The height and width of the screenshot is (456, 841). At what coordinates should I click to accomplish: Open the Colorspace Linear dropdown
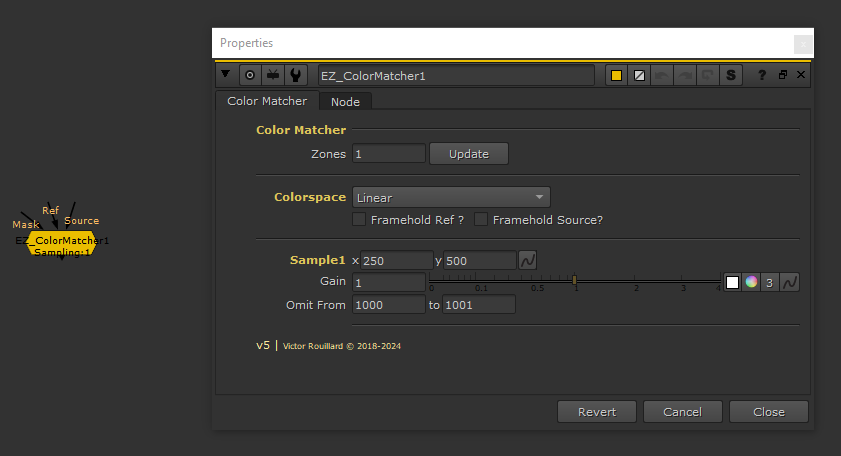pyautogui.click(x=451, y=197)
